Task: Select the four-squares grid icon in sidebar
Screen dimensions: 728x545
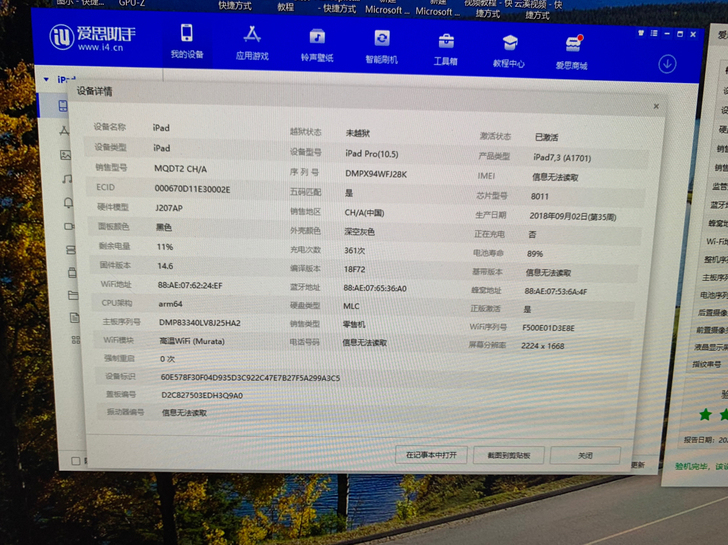Action: (x=76, y=340)
